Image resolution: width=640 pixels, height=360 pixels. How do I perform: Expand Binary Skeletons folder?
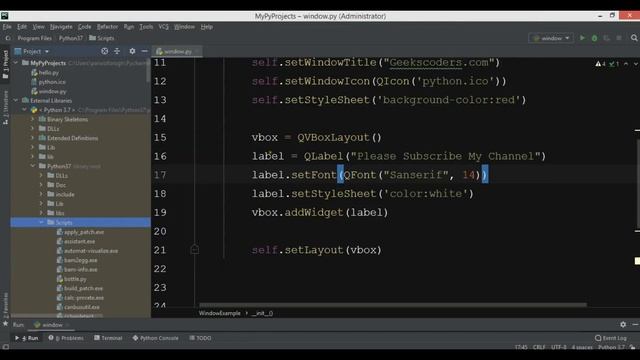pyautogui.click(x=33, y=119)
